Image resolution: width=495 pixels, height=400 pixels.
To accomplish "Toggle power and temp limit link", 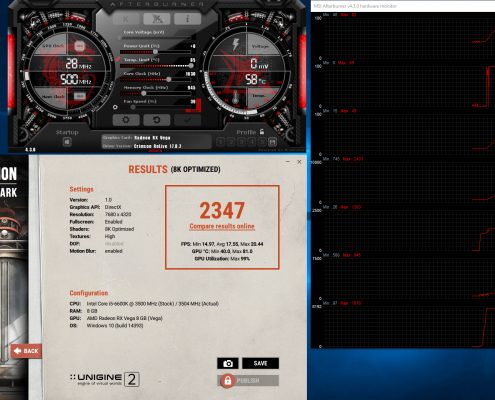I will (118, 59).
